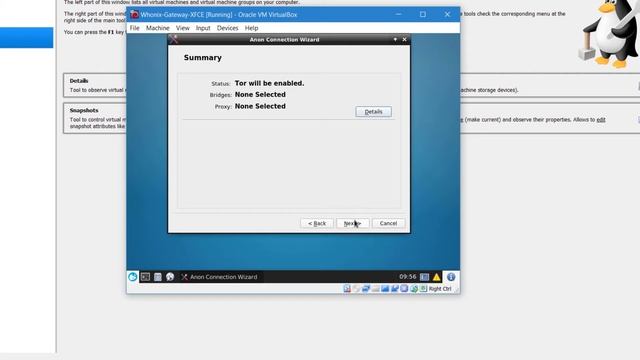Click 'Tor will be enabled.' status text
Screen dimensions: 640x360
point(269,83)
